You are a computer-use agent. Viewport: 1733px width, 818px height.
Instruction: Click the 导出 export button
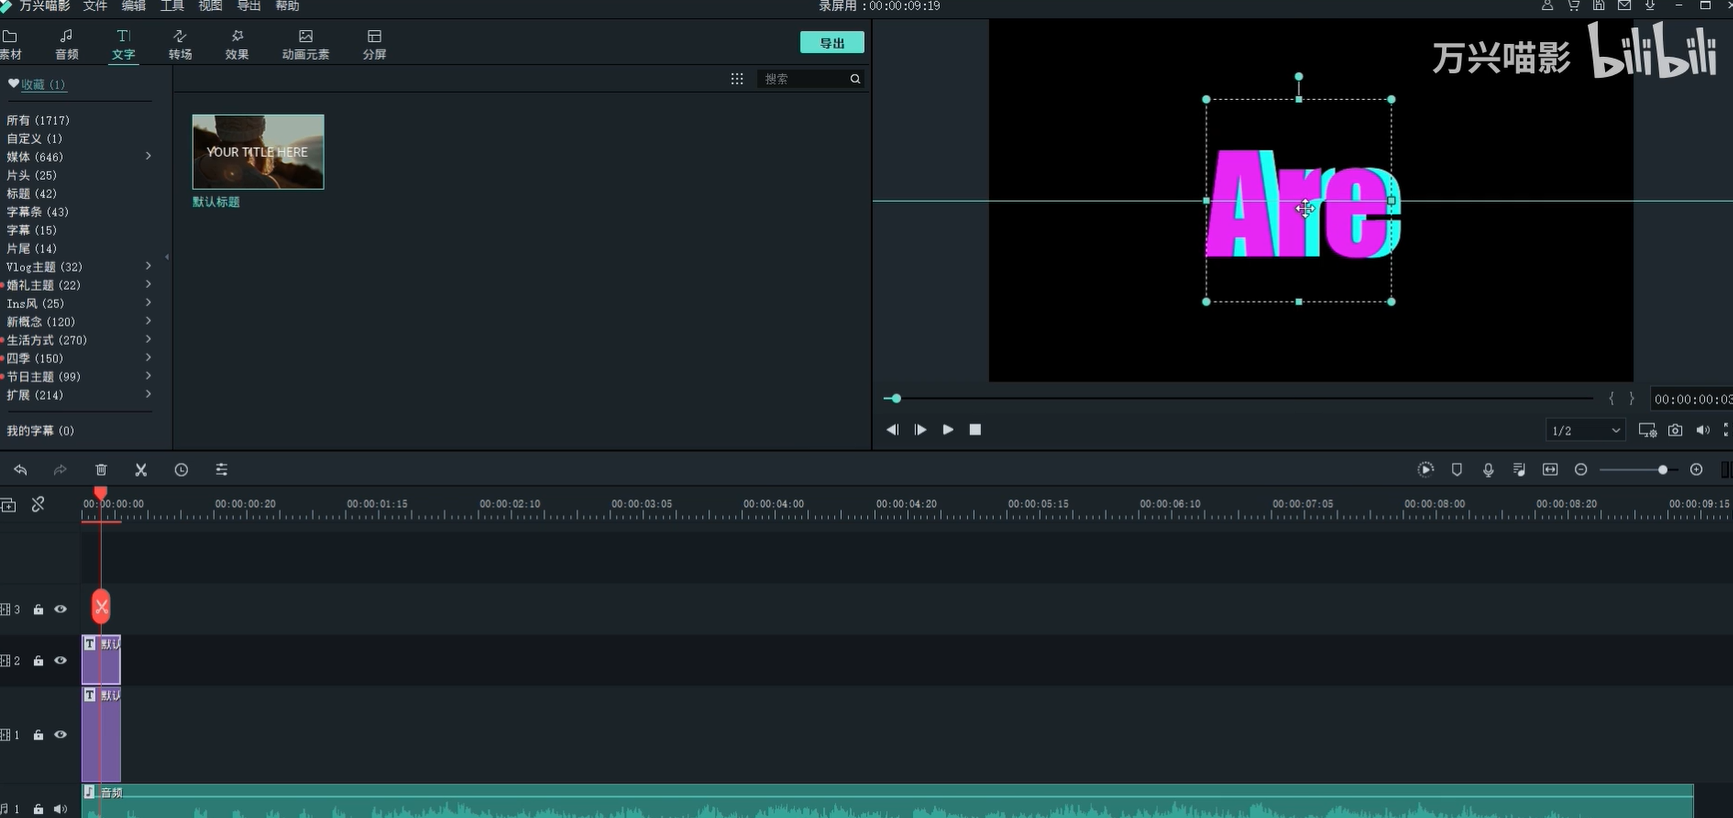[831, 43]
